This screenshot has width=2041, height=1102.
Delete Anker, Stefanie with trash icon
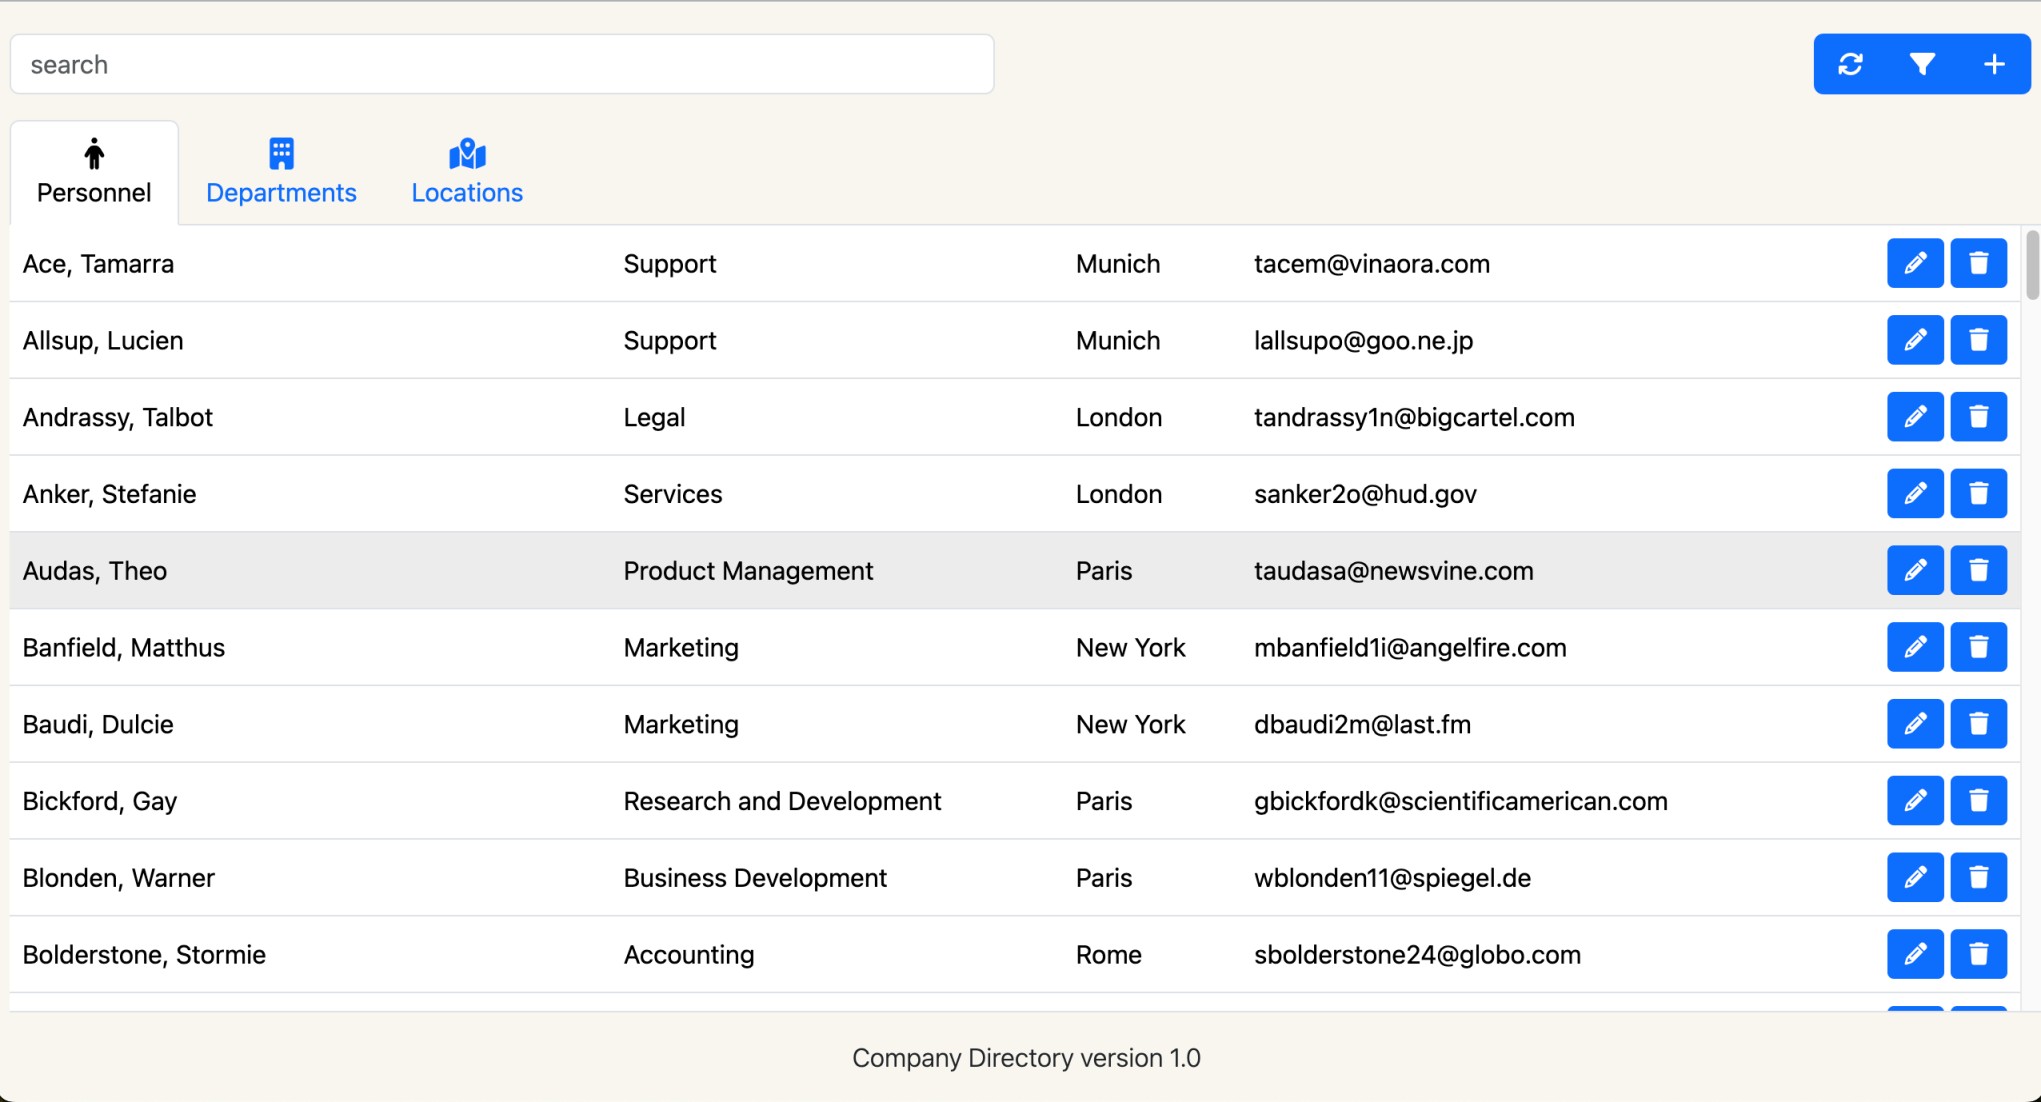point(1978,494)
